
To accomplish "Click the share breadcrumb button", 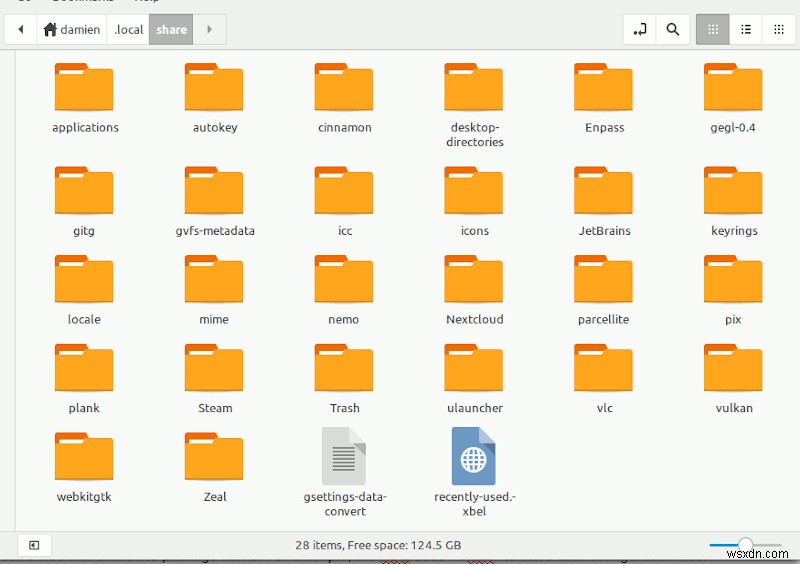I will [x=171, y=30].
